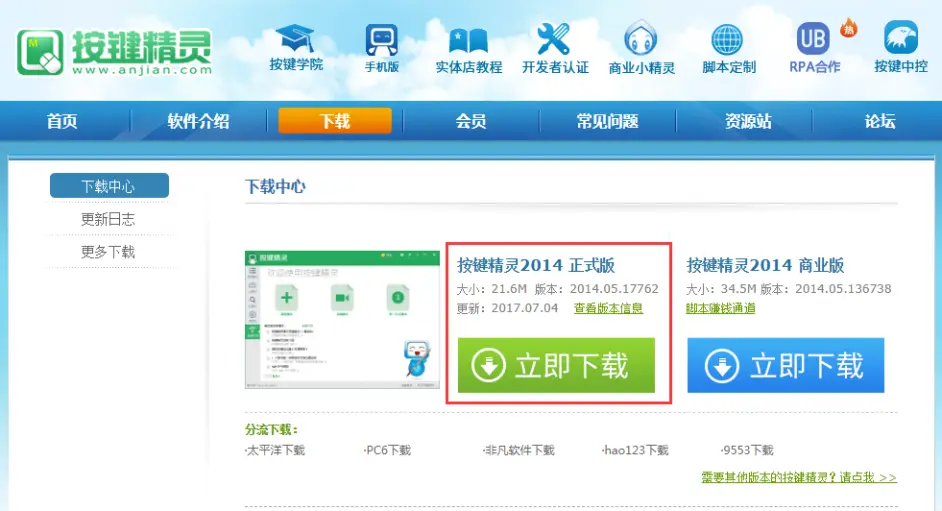Click the hao123下载 mirror link
Screen dimensions: 942x511
click(635, 450)
